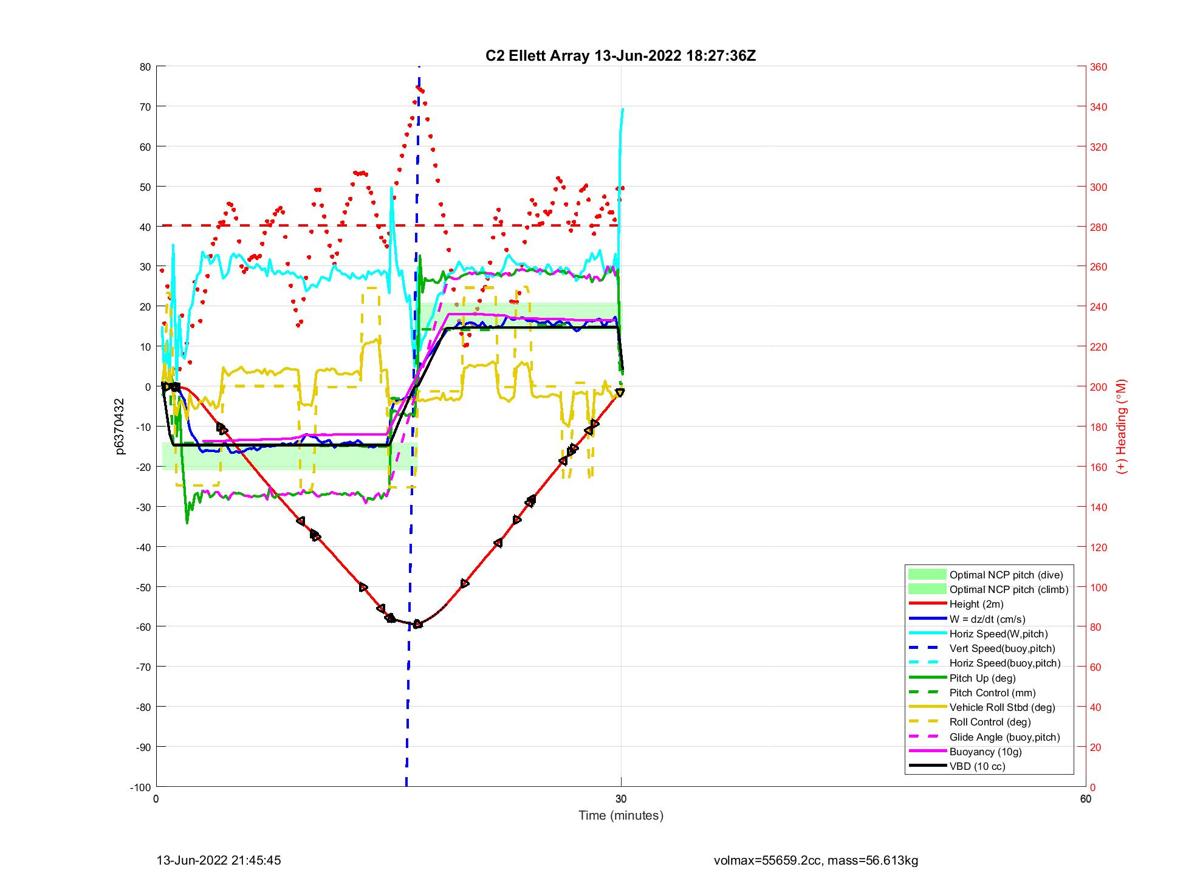Viewport: 1200px width, 885px height.
Task: Click the 'Time (minutes)' x-axis label
Action: coord(621,815)
